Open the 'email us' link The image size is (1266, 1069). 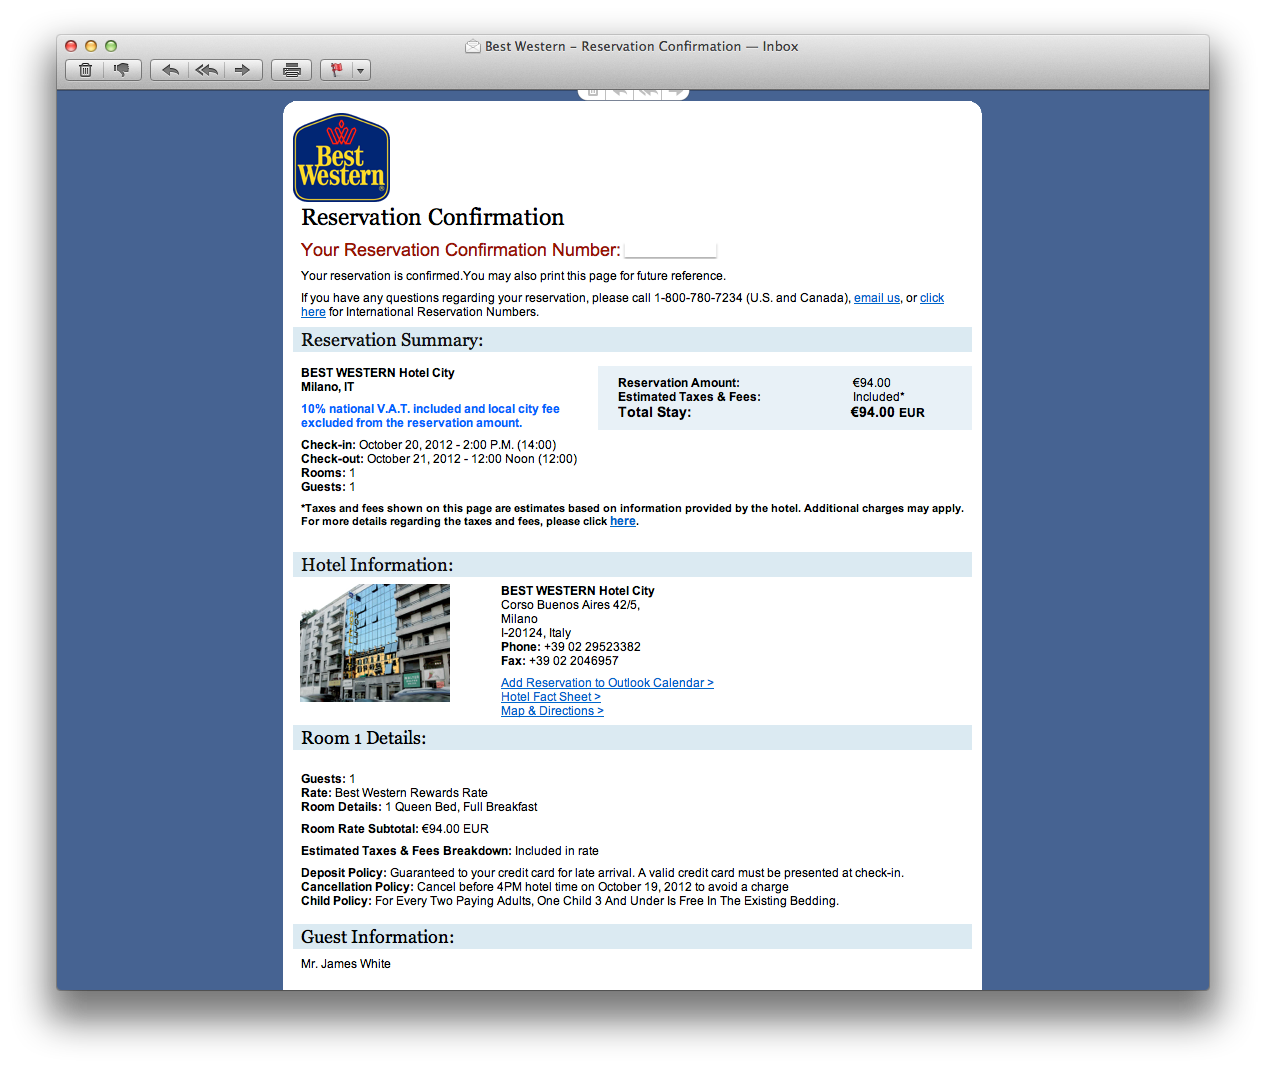[877, 298]
